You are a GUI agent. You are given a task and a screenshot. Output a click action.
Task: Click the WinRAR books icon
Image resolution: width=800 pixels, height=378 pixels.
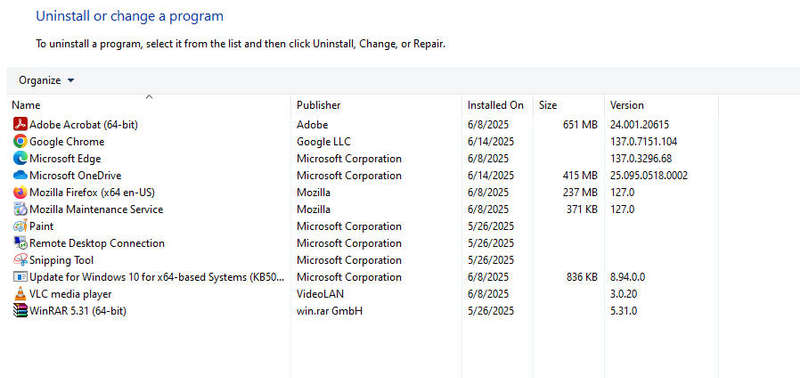tap(20, 311)
